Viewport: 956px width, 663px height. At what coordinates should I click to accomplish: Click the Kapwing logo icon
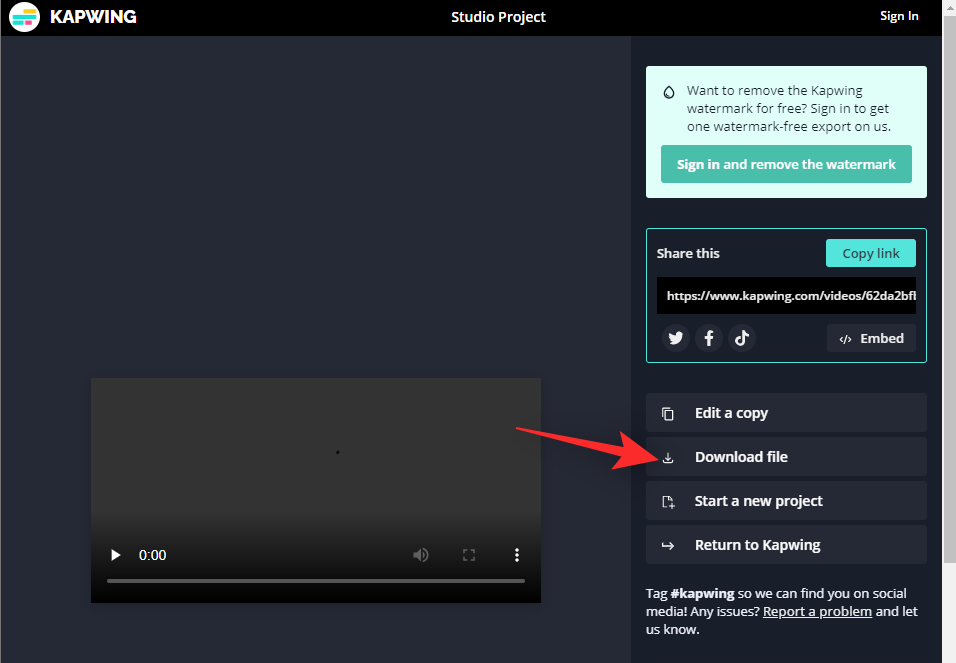pos(24,16)
